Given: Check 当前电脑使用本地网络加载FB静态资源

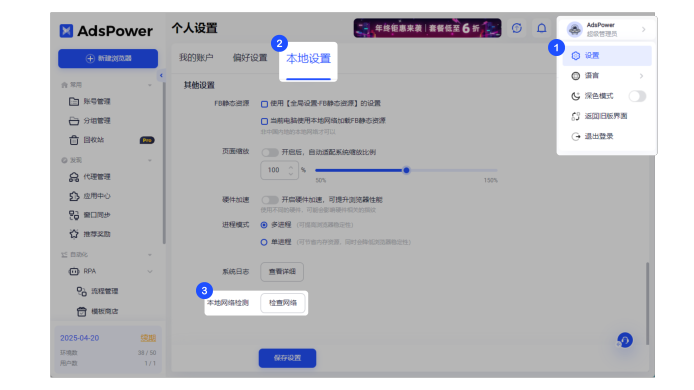Looking at the screenshot, I should click(x=264, y=121).
